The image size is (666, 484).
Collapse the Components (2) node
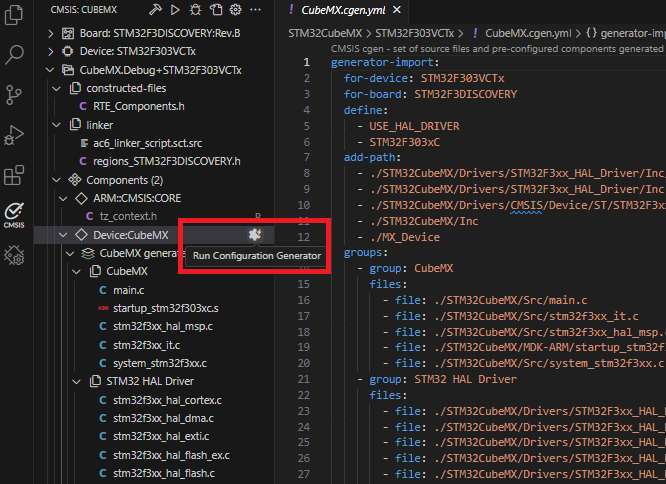click(x=56, y=180)
